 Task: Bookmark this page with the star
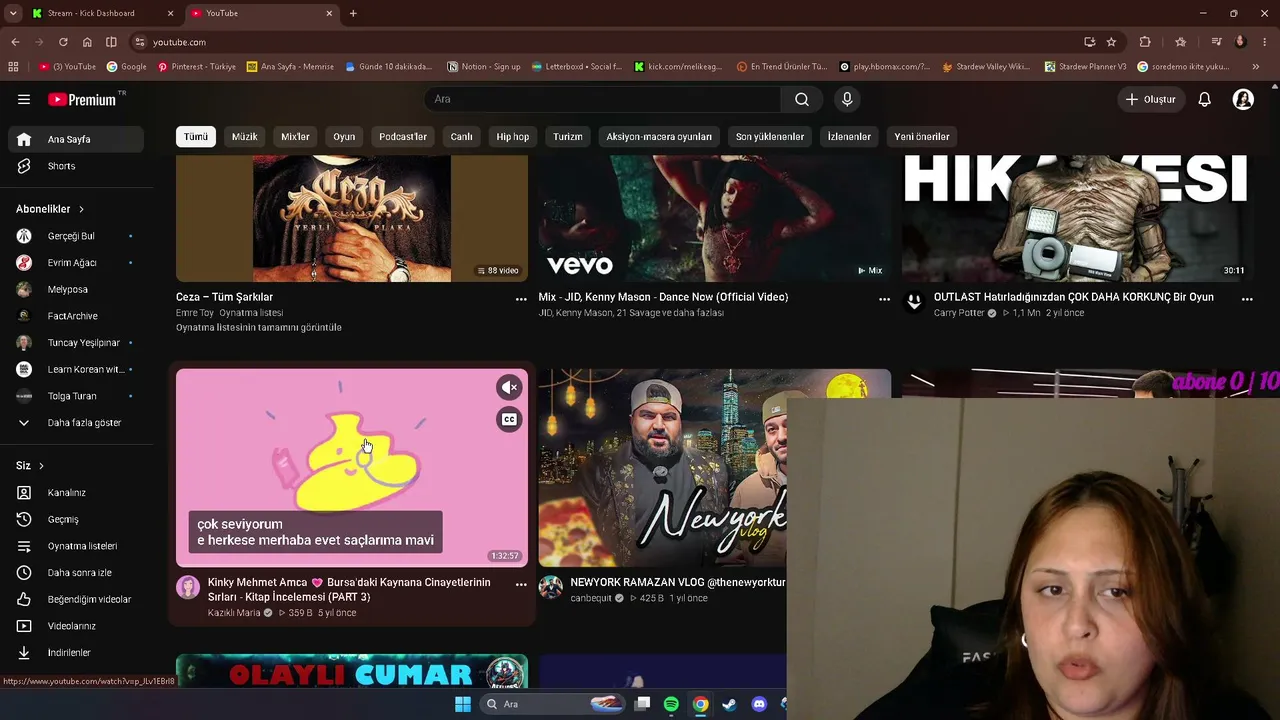(x=1111, y=42)
